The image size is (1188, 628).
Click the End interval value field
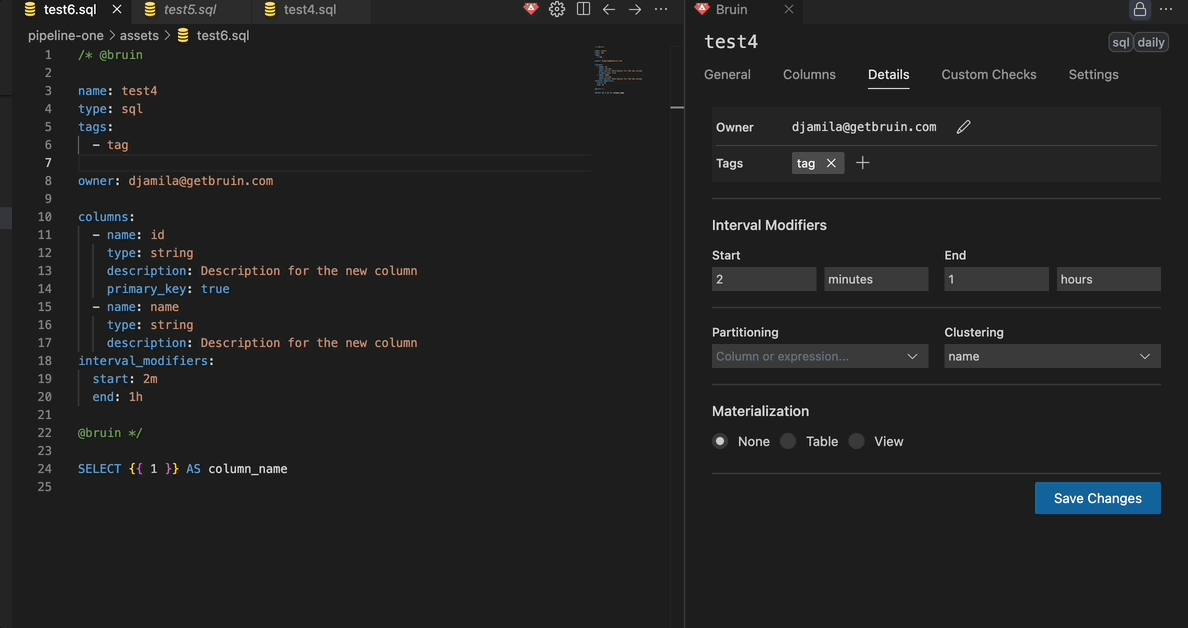[x=996, y=279]
